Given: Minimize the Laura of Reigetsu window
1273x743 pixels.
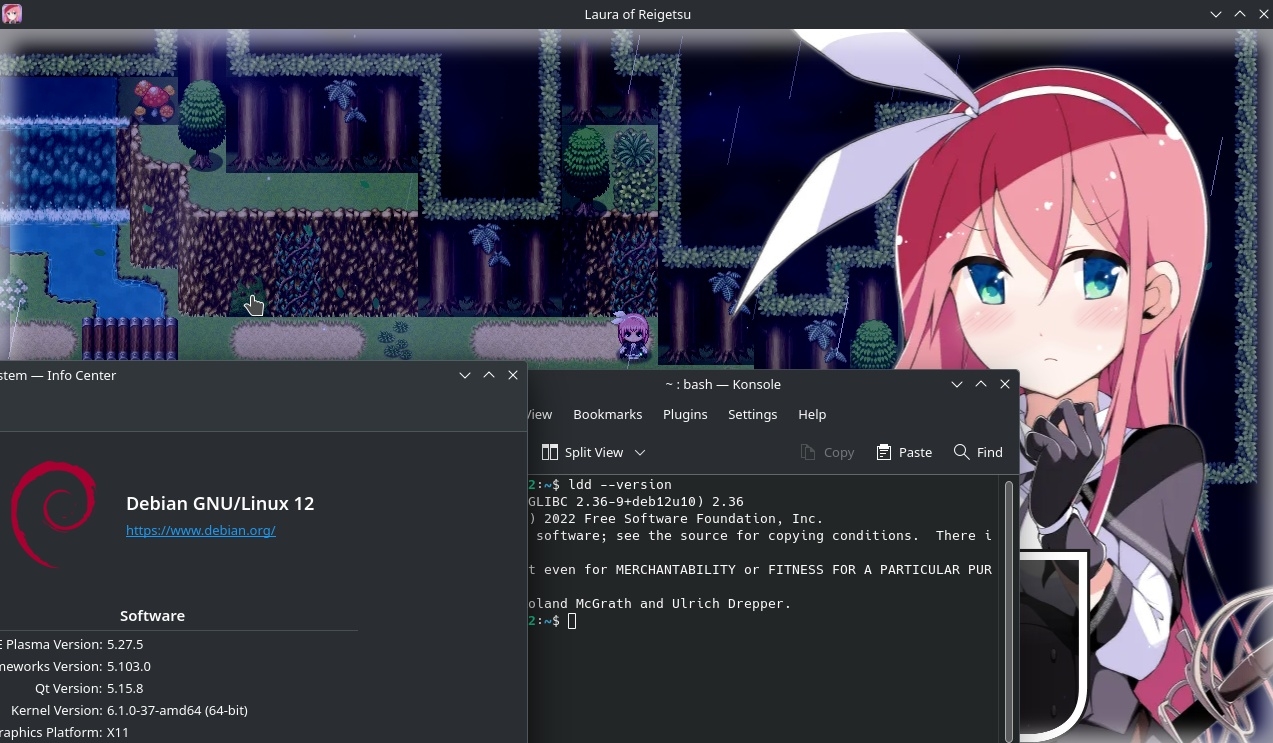Looking at the screenshot, I should 1216,14.
